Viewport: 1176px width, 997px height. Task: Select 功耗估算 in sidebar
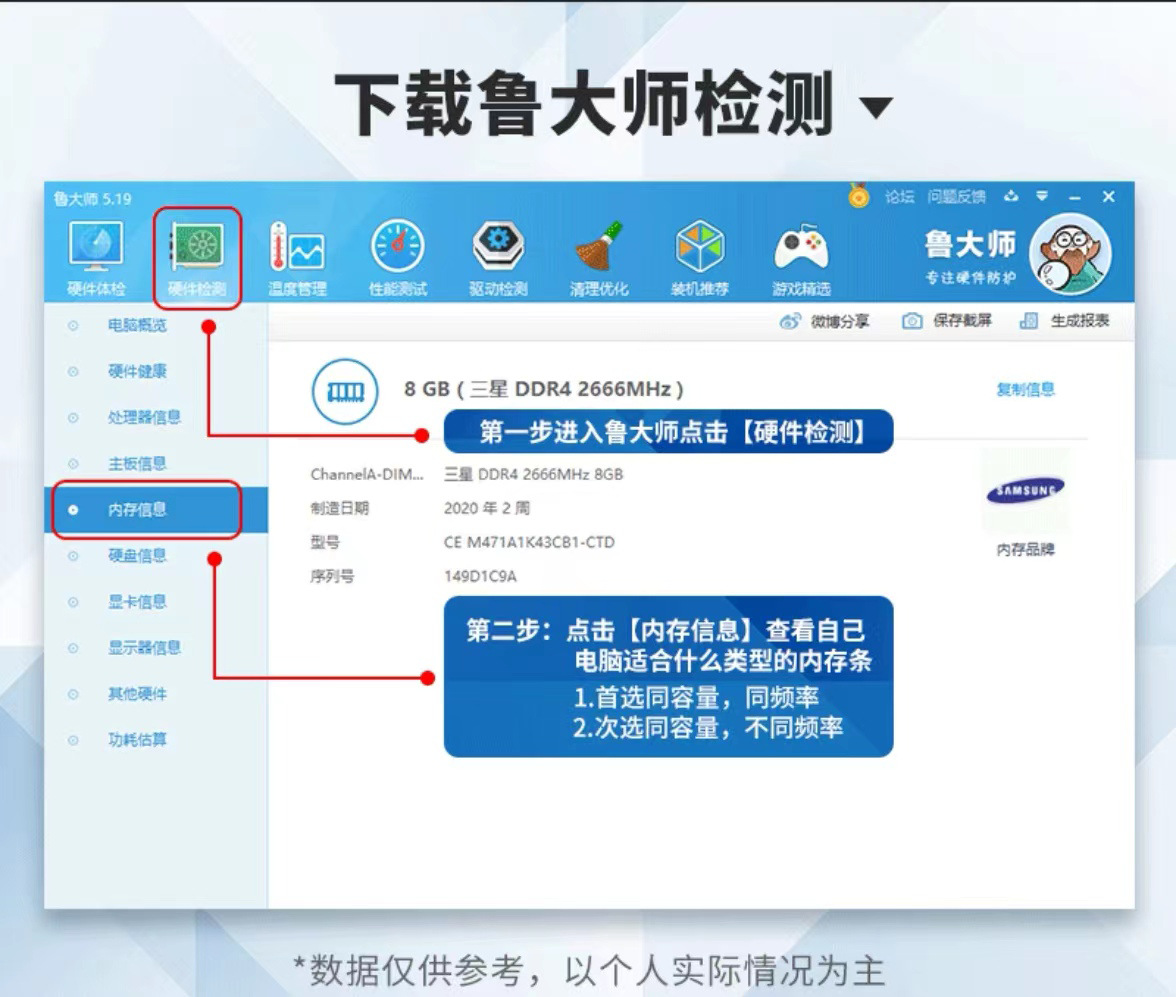(137, 740)
